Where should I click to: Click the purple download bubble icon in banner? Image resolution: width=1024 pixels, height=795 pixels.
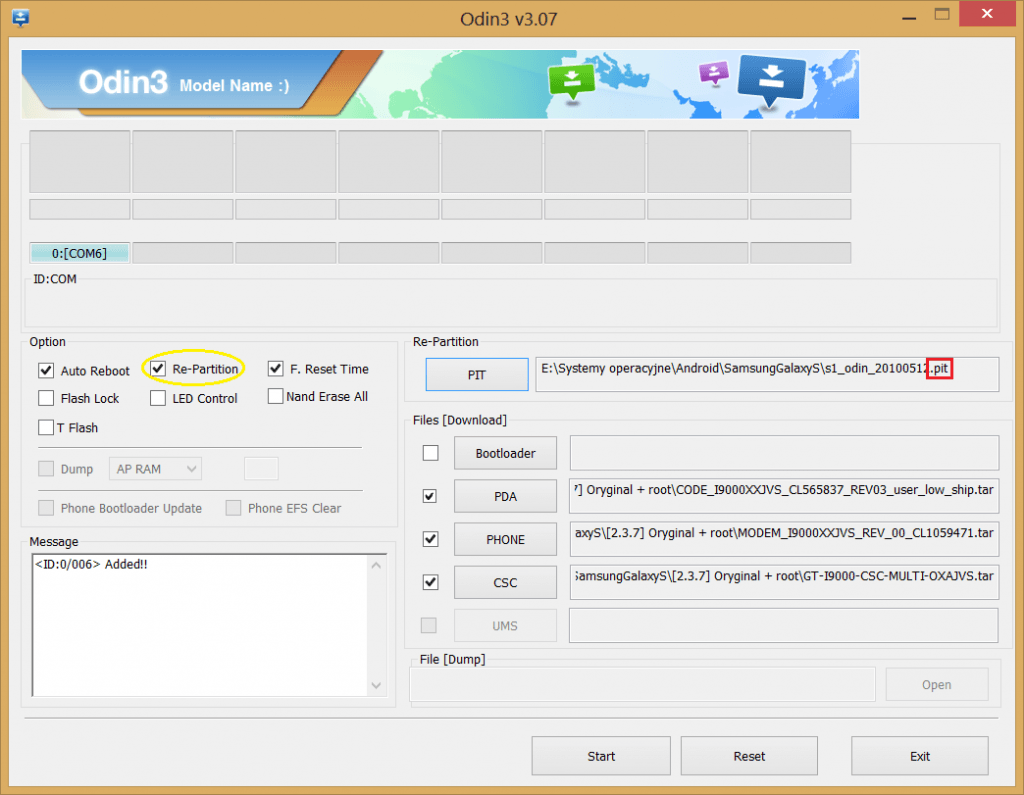713,73
